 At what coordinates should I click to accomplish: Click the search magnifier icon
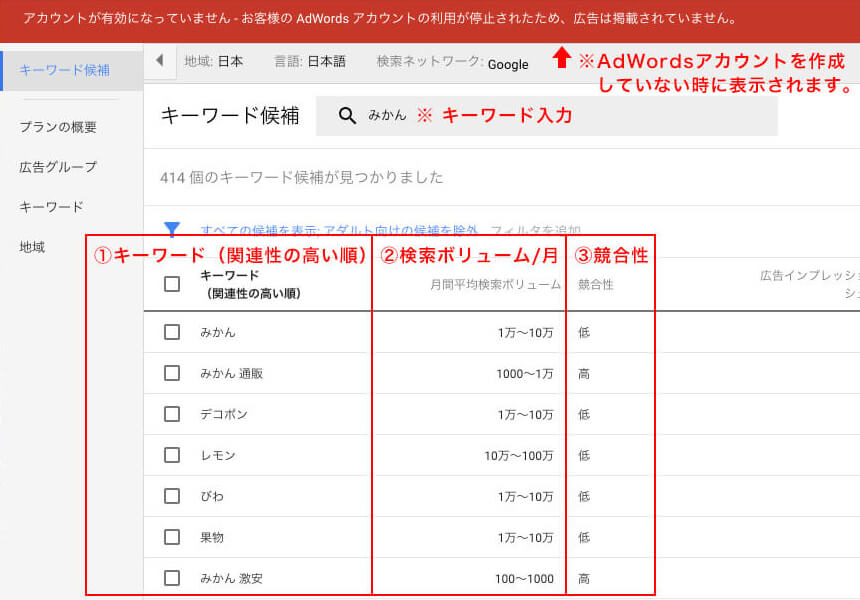click(347, 116)
